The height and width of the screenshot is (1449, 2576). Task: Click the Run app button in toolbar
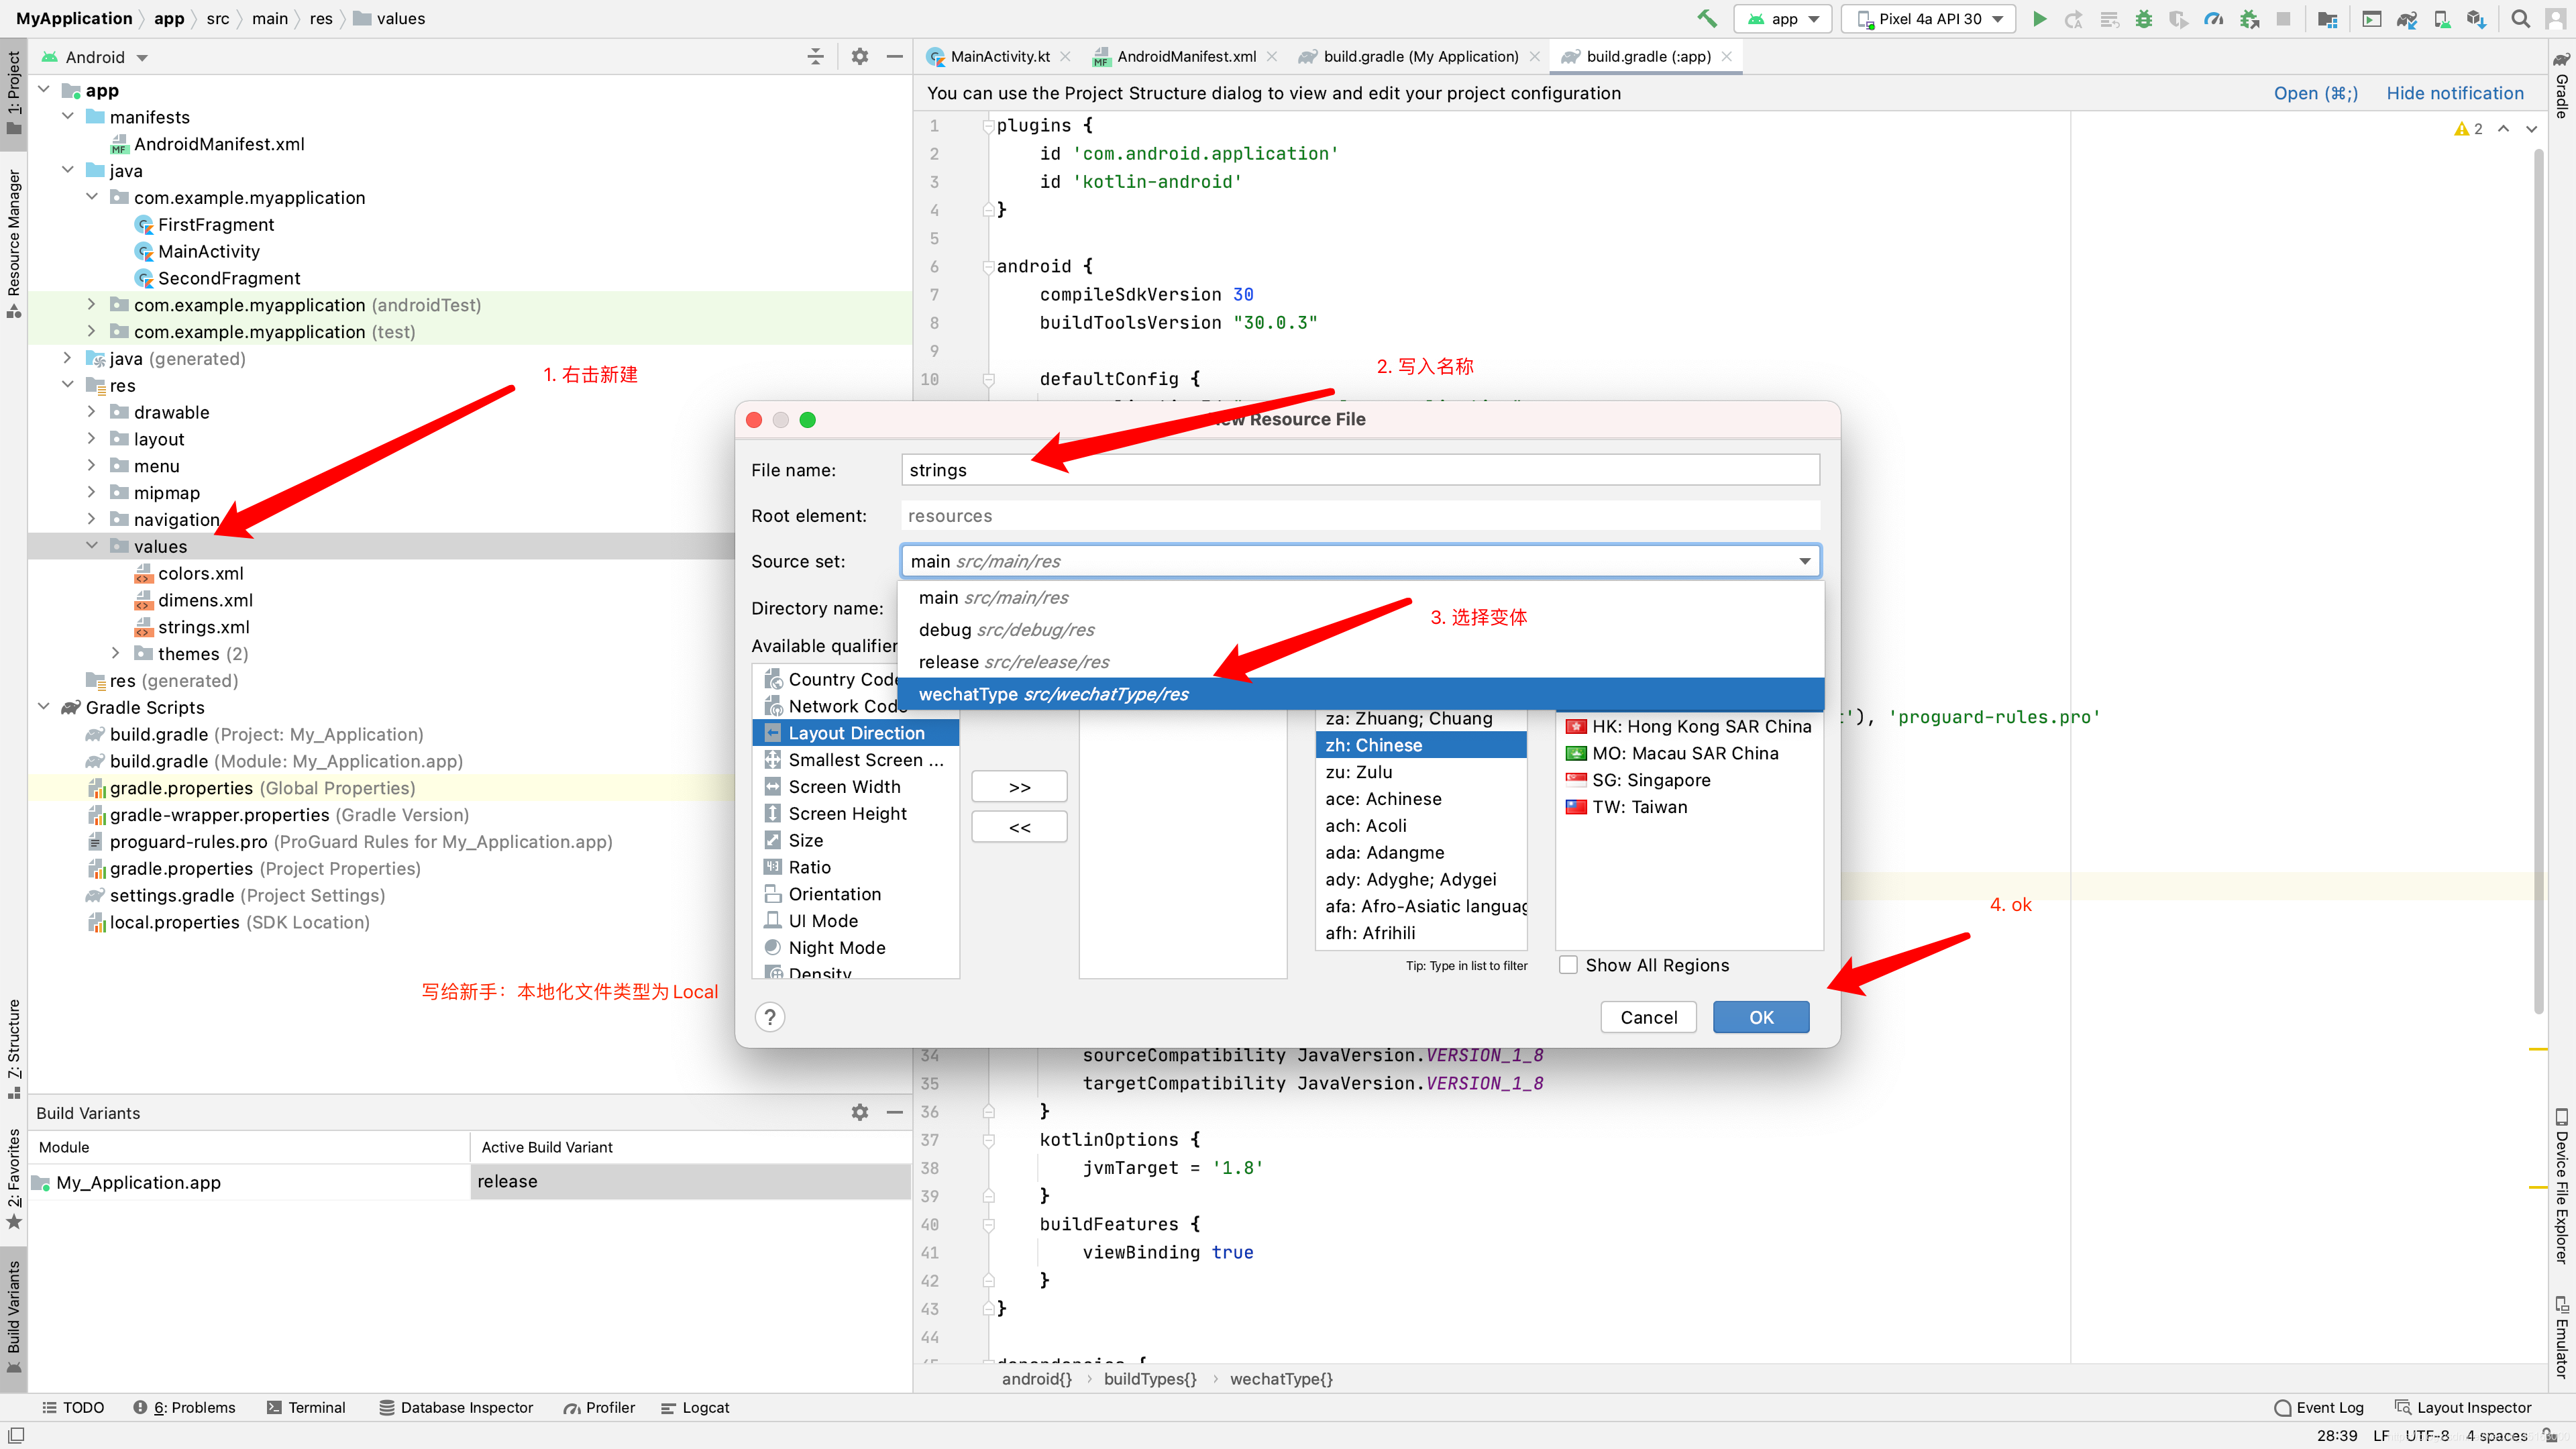2038,17
